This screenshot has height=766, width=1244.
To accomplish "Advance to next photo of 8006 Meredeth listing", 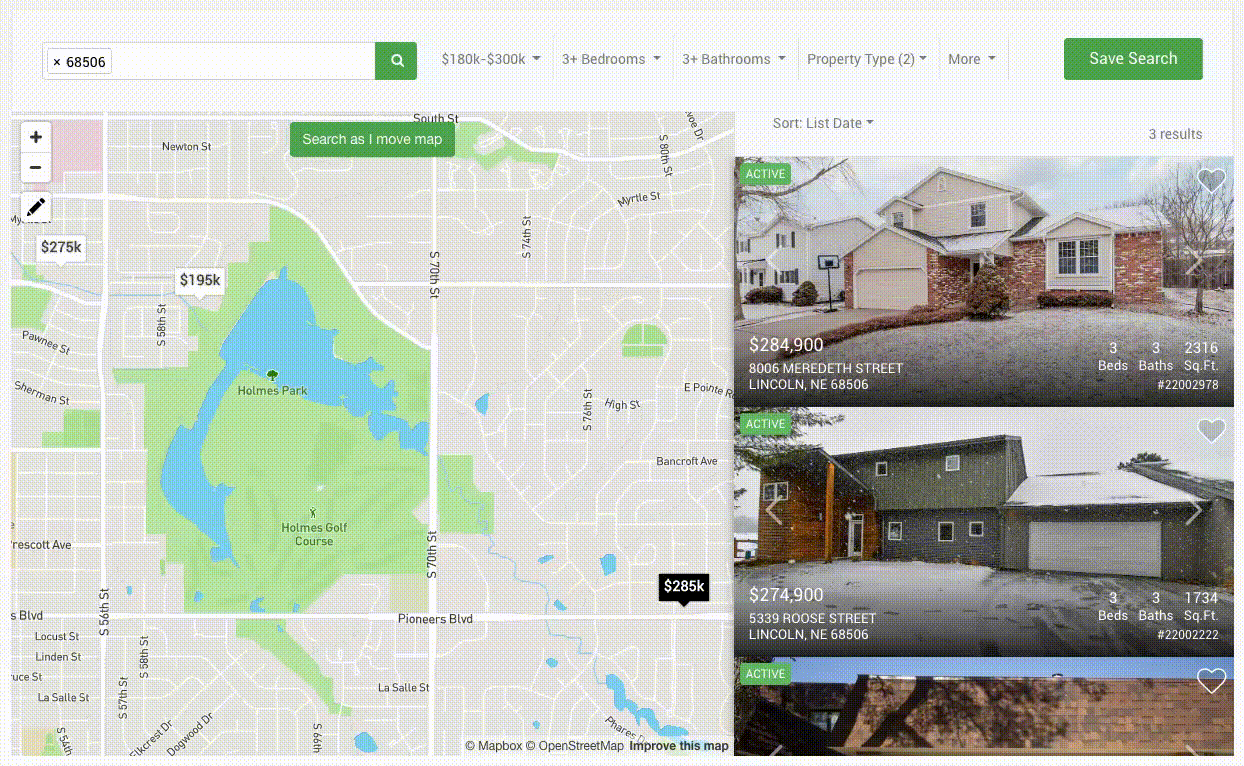I will click(1196, 261).
